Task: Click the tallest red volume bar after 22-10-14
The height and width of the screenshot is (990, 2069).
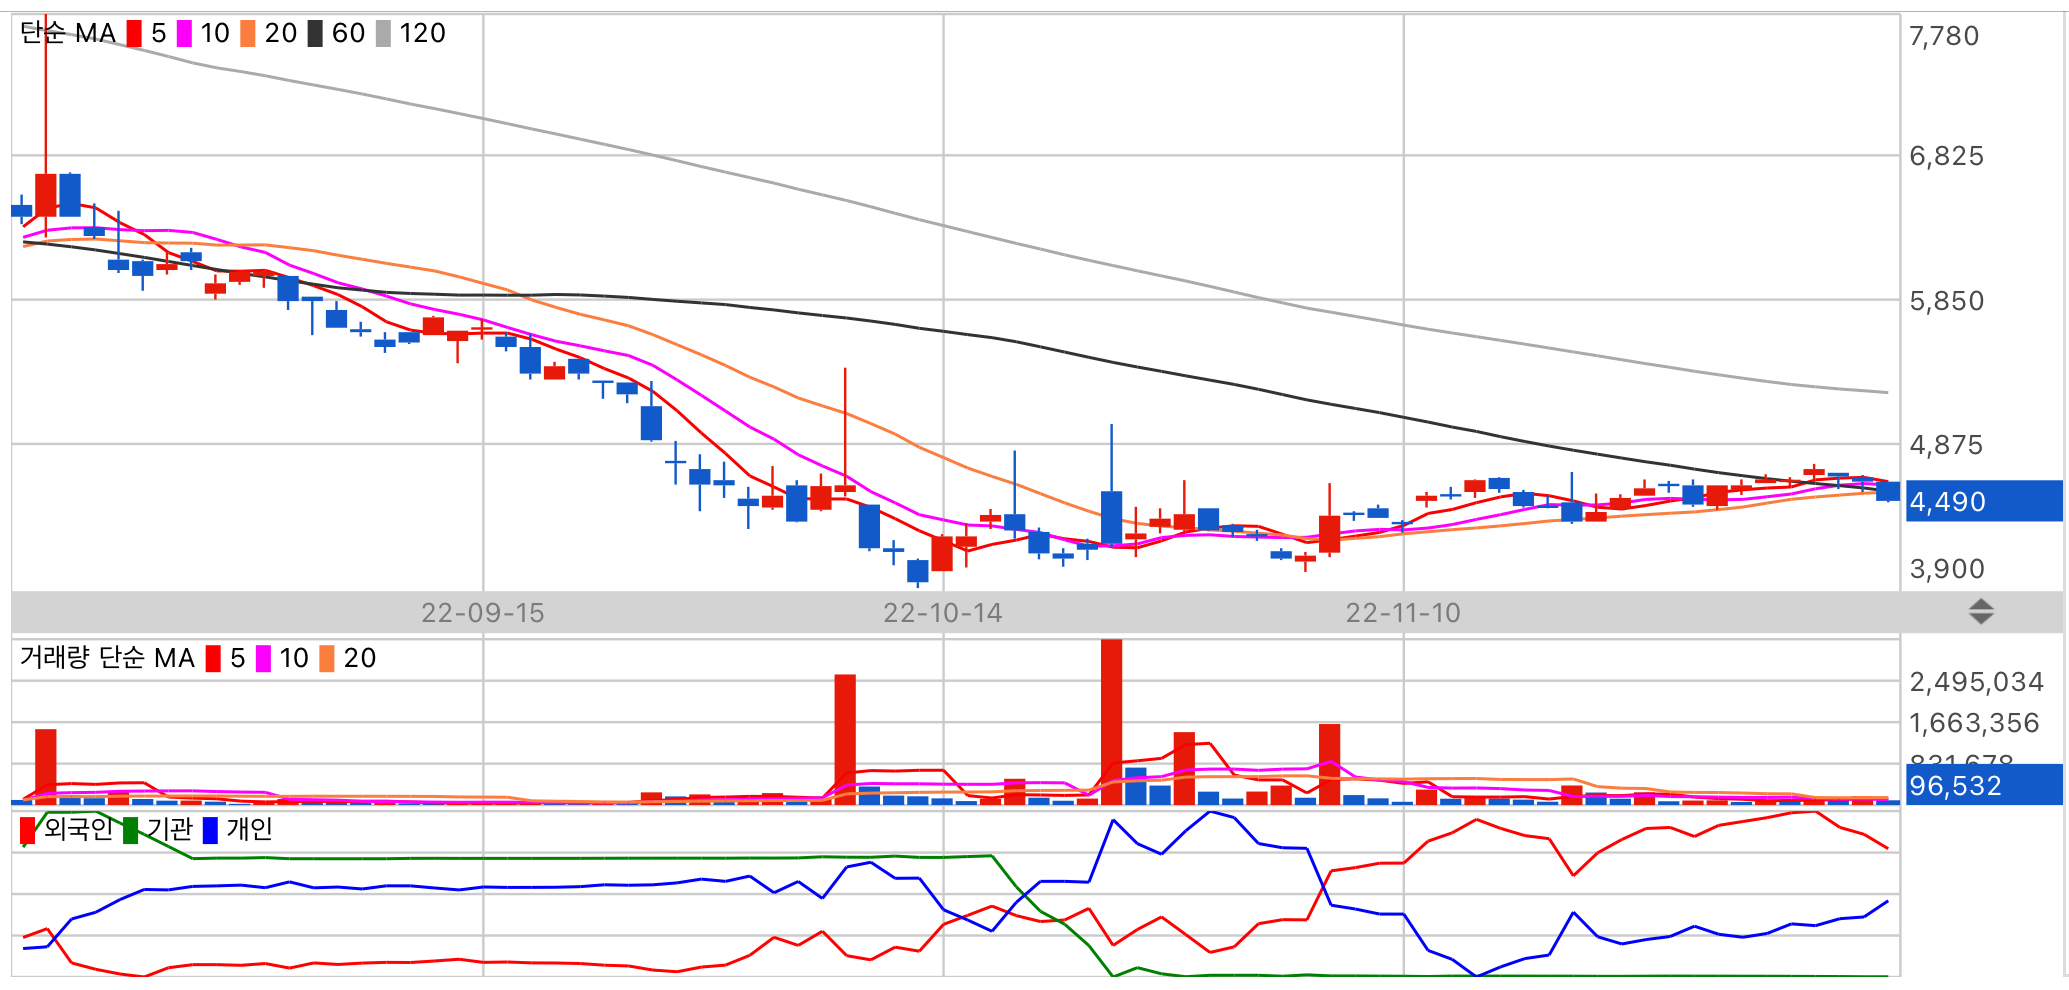Action: [1111, 722]
